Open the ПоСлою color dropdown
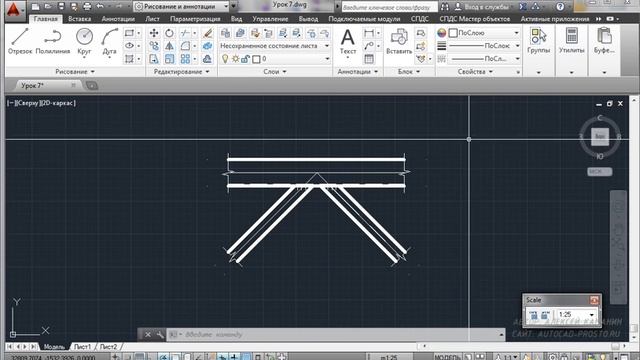 [516, 33]
